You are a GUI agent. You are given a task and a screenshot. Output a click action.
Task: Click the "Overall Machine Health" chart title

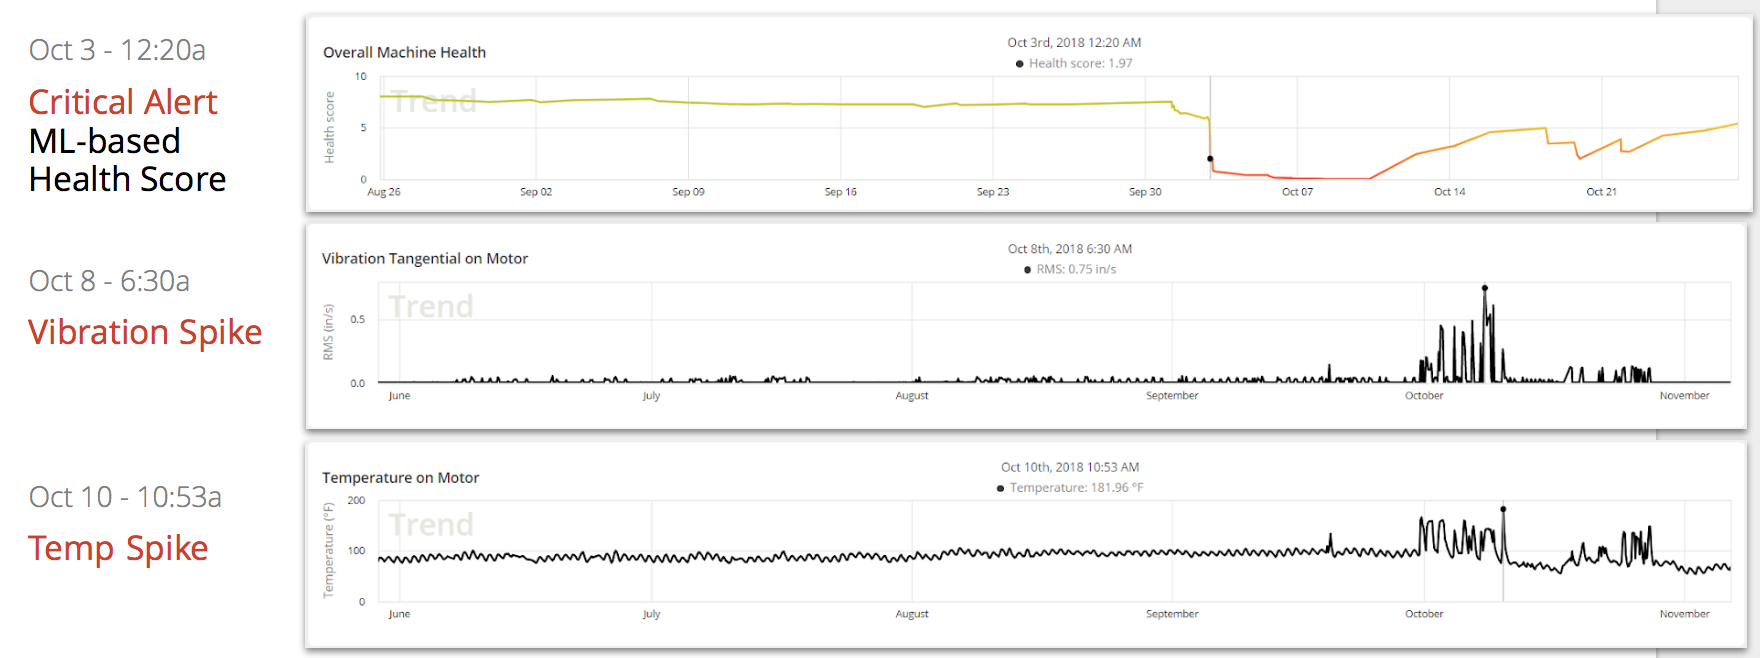point(404,52)
